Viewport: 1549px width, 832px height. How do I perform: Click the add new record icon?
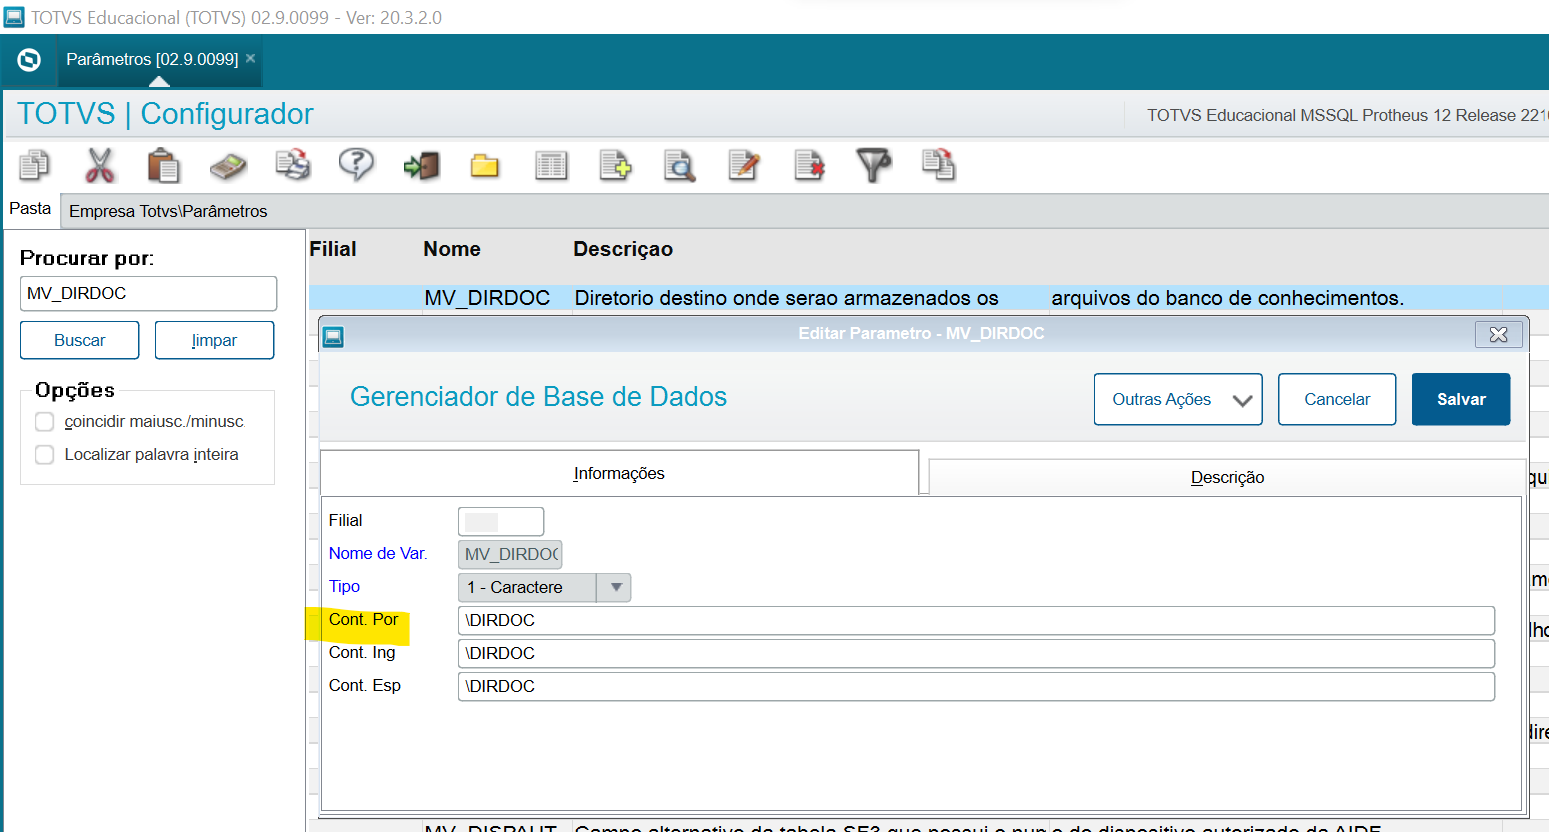coord(615,165)
